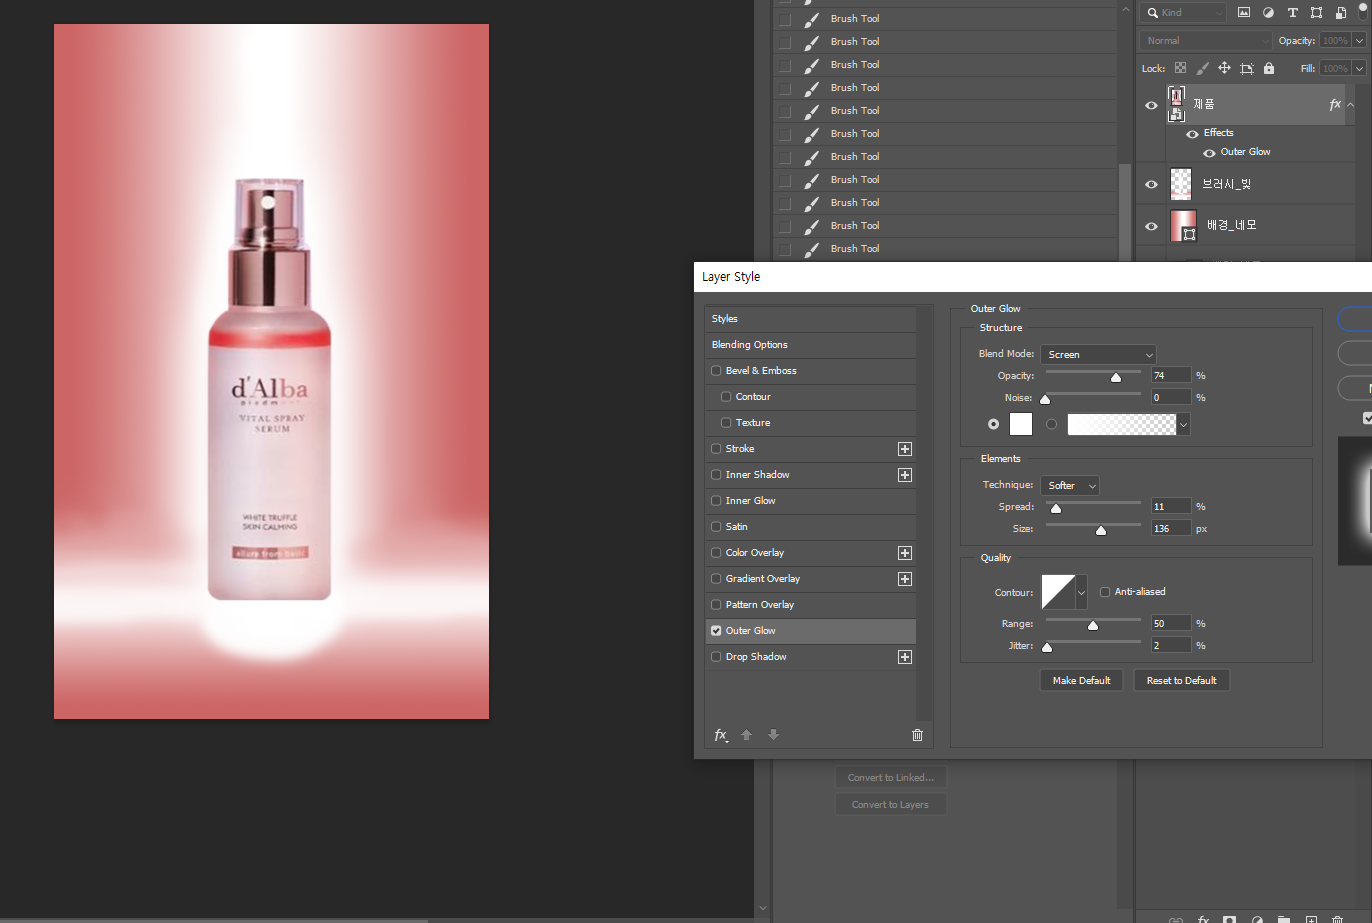Adjust the Range slider handle
This screenshot has height=923, width=1372.
[x=1093, y=625]
